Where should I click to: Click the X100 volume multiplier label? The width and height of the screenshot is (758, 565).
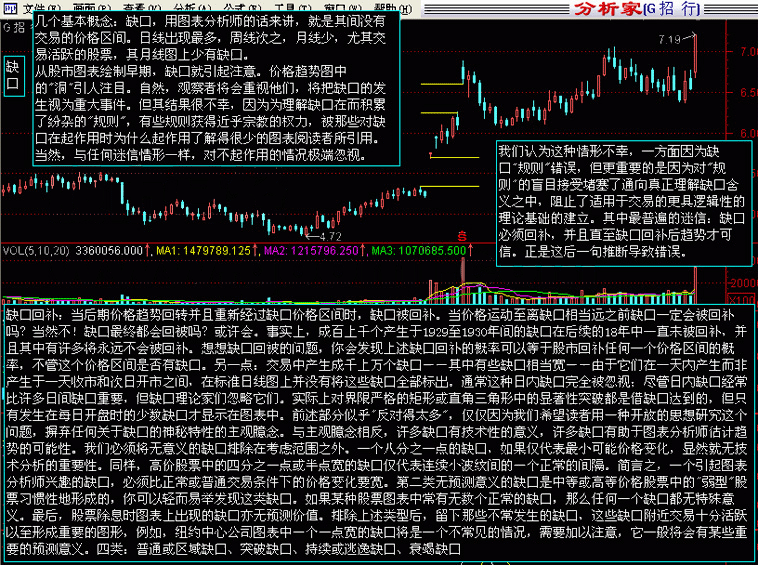741,299
